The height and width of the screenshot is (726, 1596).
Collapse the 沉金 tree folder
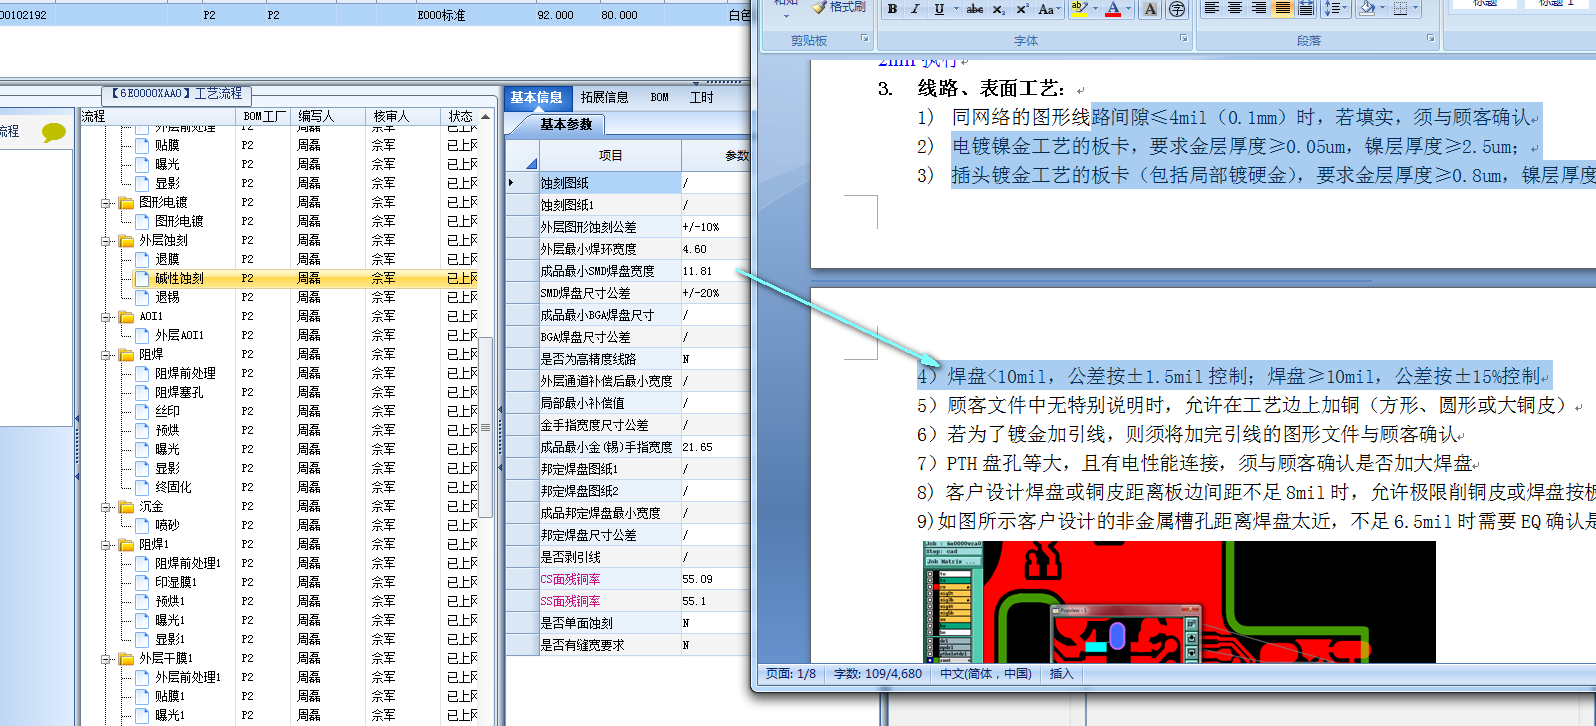(x=106, y=506)
